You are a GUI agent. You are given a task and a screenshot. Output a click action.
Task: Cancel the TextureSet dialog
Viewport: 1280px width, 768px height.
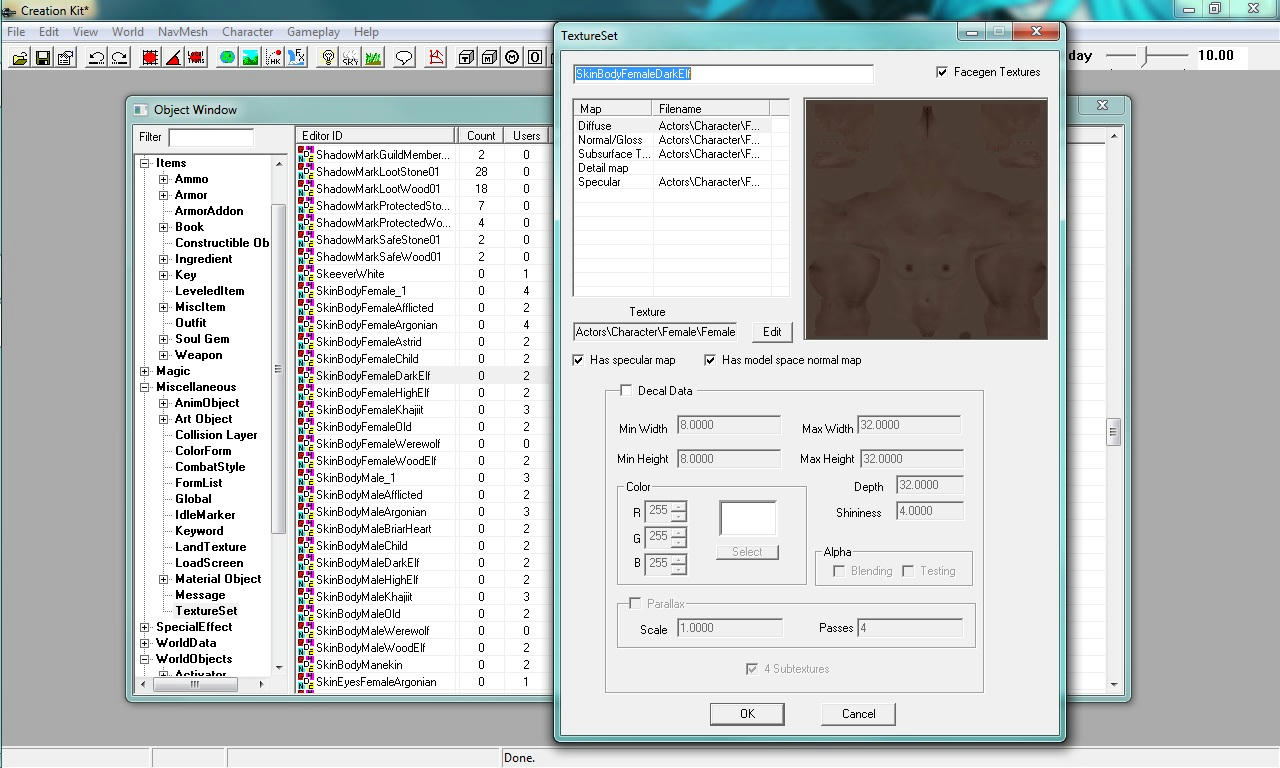858,714
